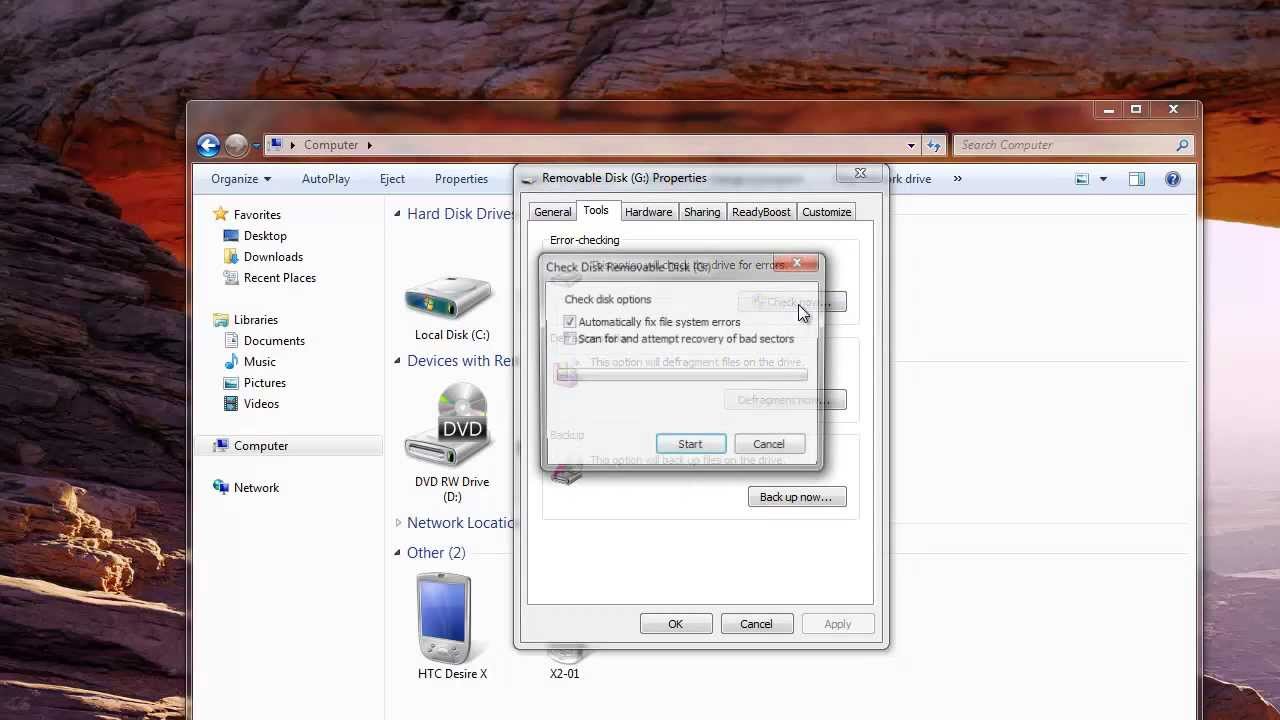Image resolution: width=1280 pixels, height=720 pixels.
Task: Open the Organize dropdown menu
Action: tap(240, 179)
